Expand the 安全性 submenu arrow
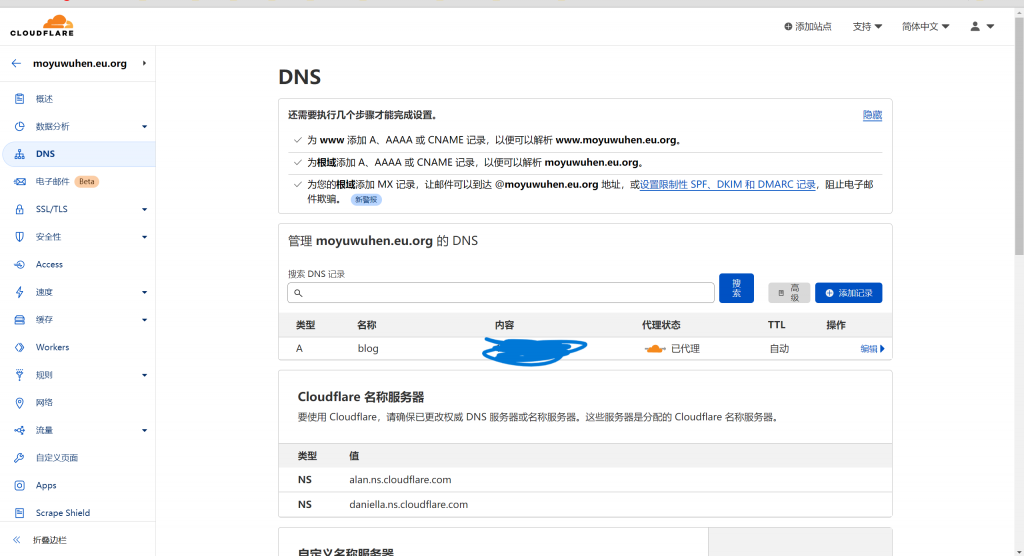This screenshot has width=1024, height=556. coord(144,237)
